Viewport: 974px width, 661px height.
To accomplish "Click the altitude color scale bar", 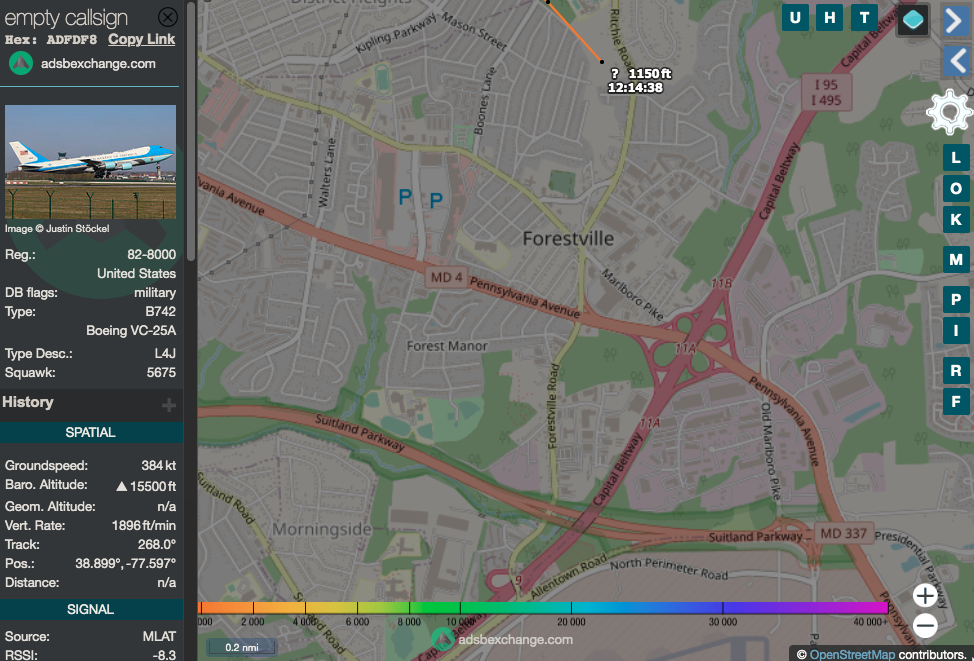I will click(x=544, y=608).
